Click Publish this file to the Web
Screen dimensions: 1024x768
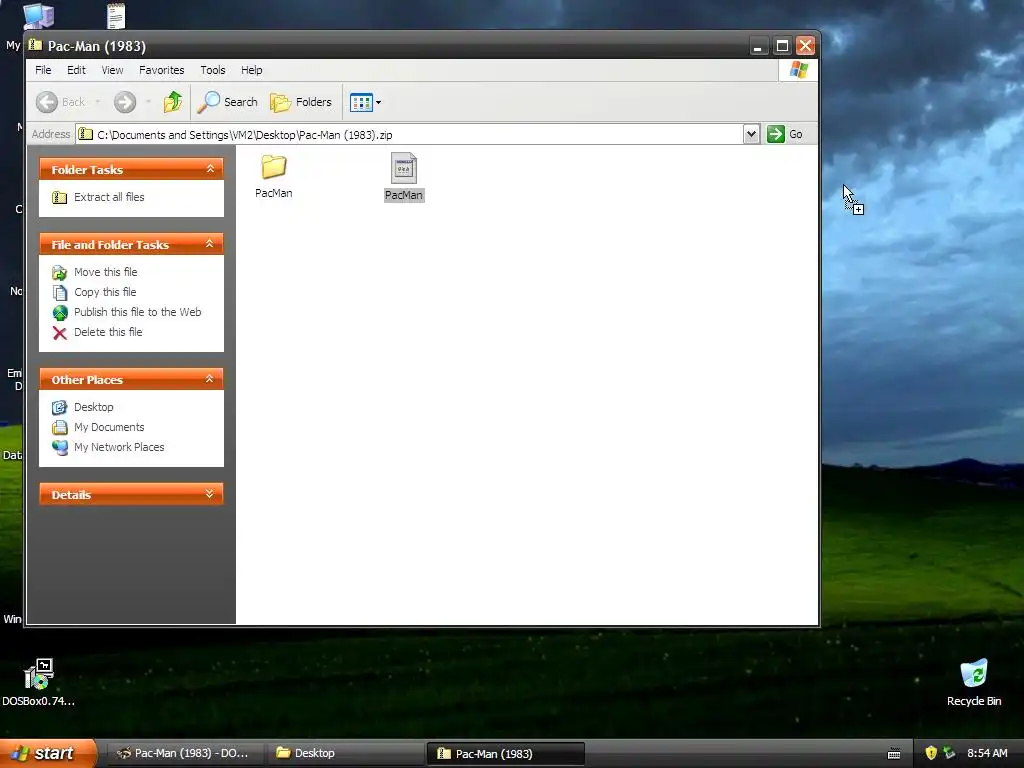138,312
